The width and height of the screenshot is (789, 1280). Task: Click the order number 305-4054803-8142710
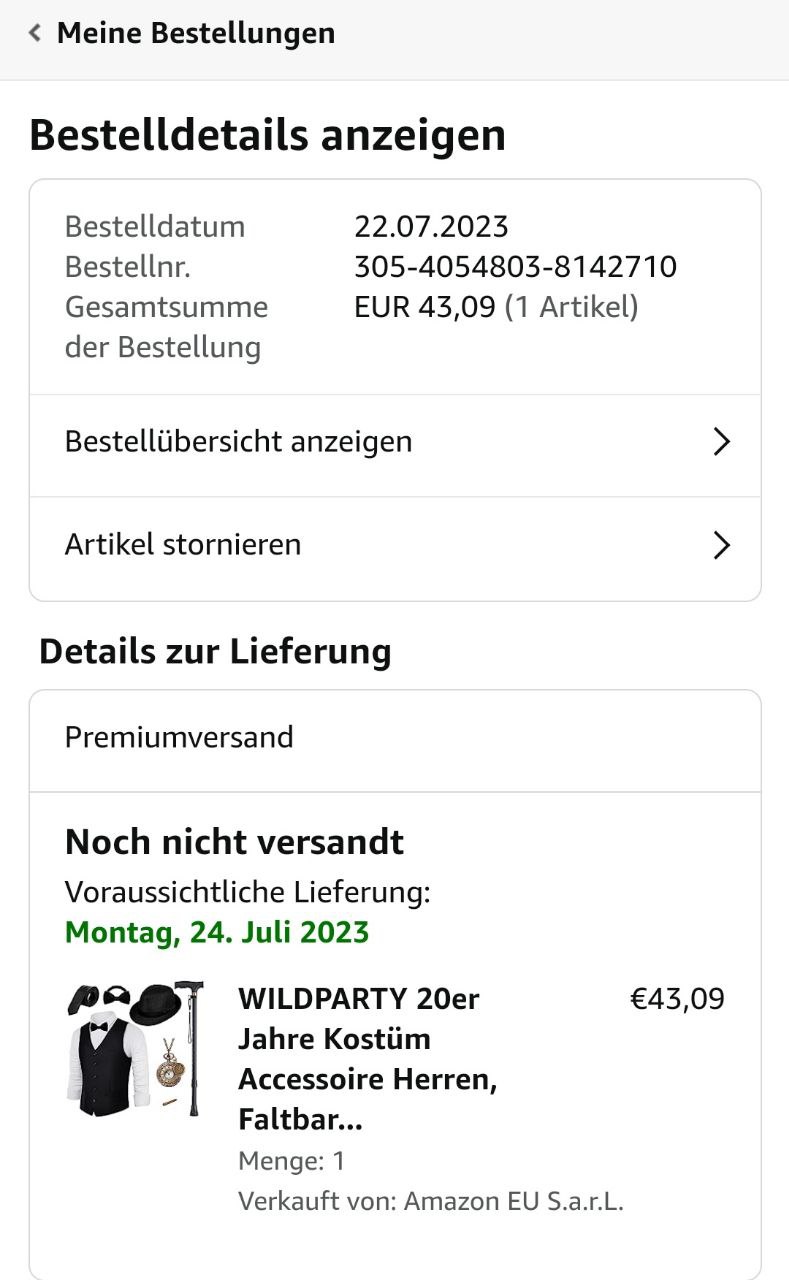tap(515, 267)
